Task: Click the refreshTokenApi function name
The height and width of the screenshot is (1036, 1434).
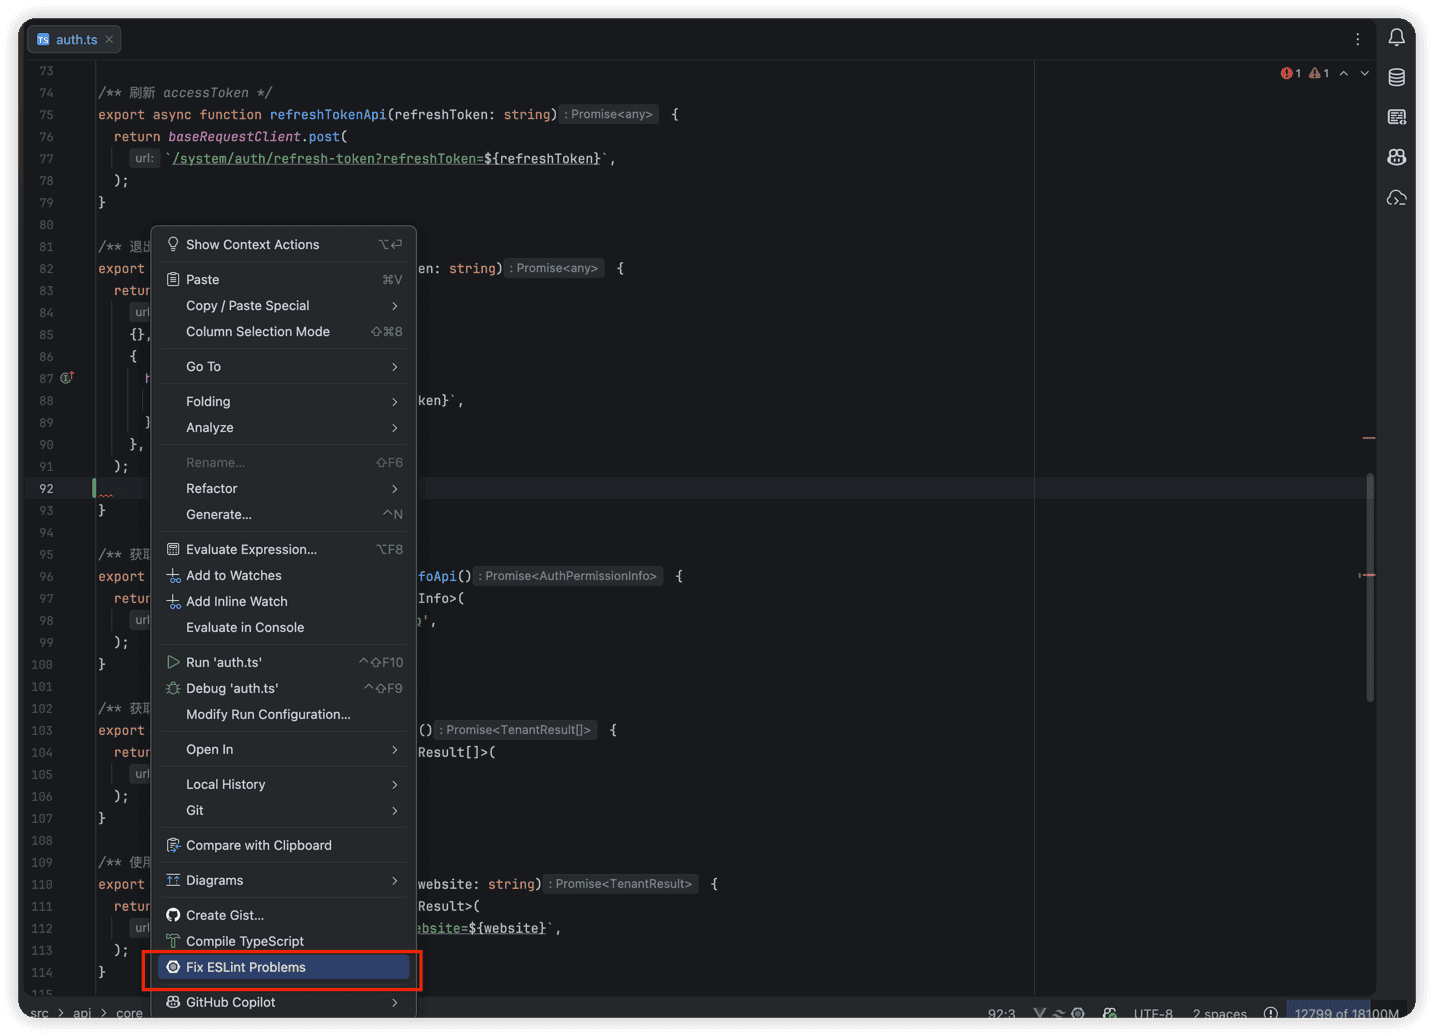Action: pyautogui.click(x=327, y=115)
